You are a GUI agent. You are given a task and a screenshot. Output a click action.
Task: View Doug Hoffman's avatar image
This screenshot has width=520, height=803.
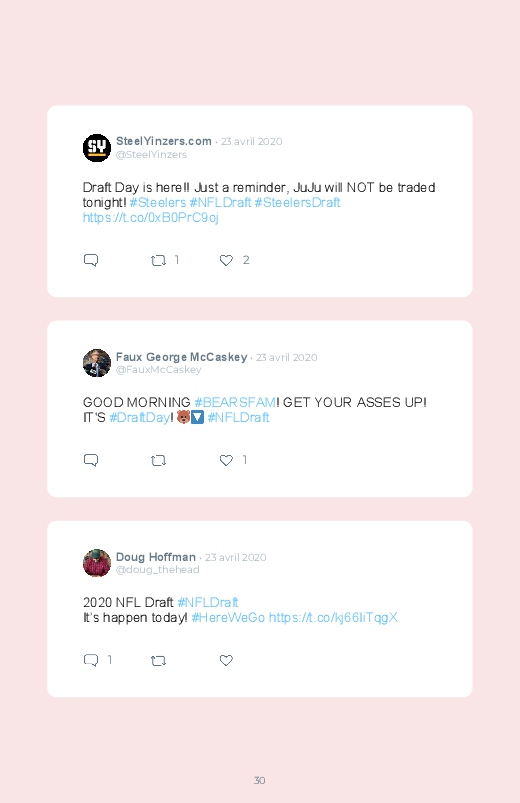tap(97, 563)
